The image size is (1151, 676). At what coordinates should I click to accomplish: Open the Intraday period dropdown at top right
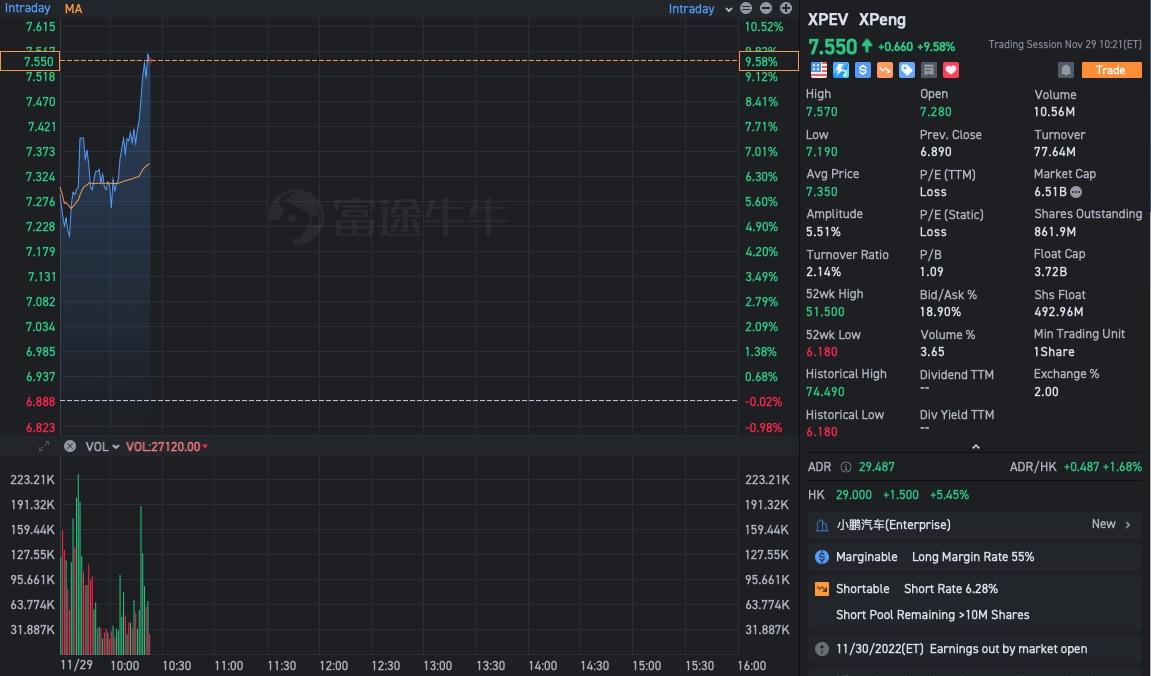(x=700, y=9)
